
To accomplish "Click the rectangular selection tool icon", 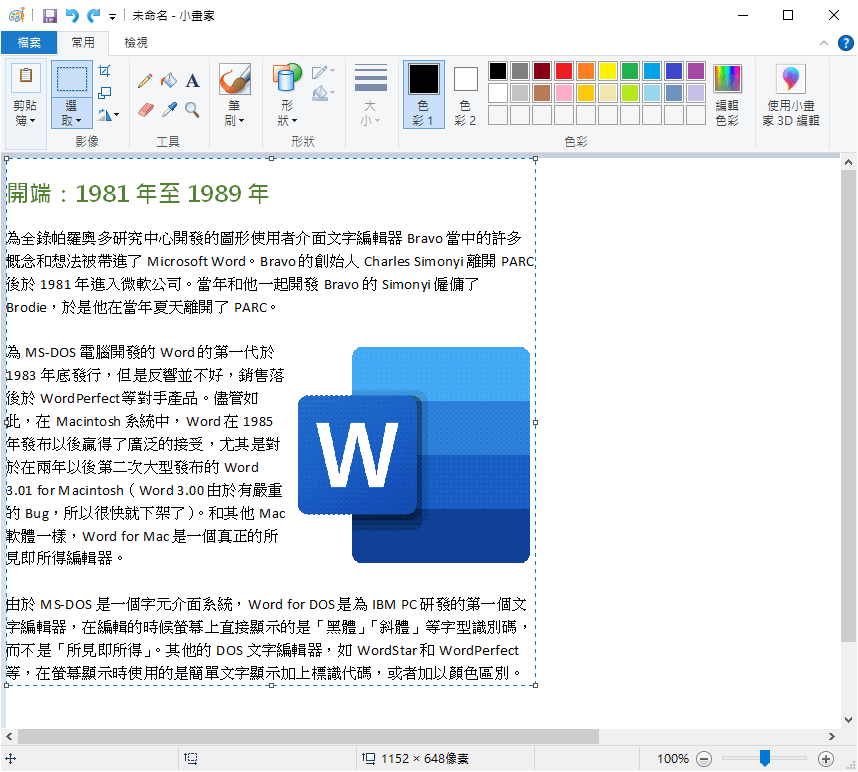I will (x=72, y=79).
